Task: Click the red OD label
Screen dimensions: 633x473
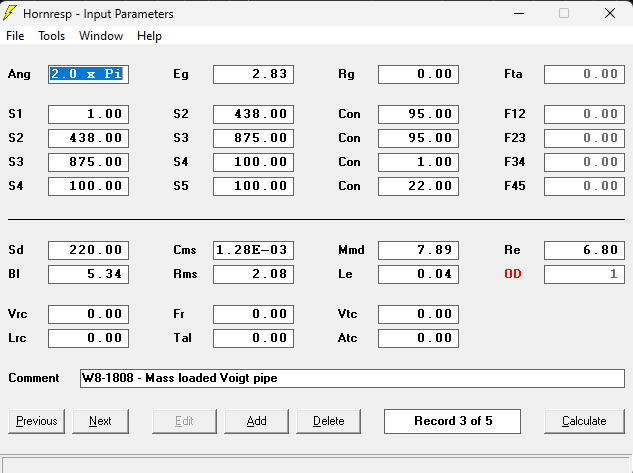Action: pyautogui.click(x=513, y=274)
